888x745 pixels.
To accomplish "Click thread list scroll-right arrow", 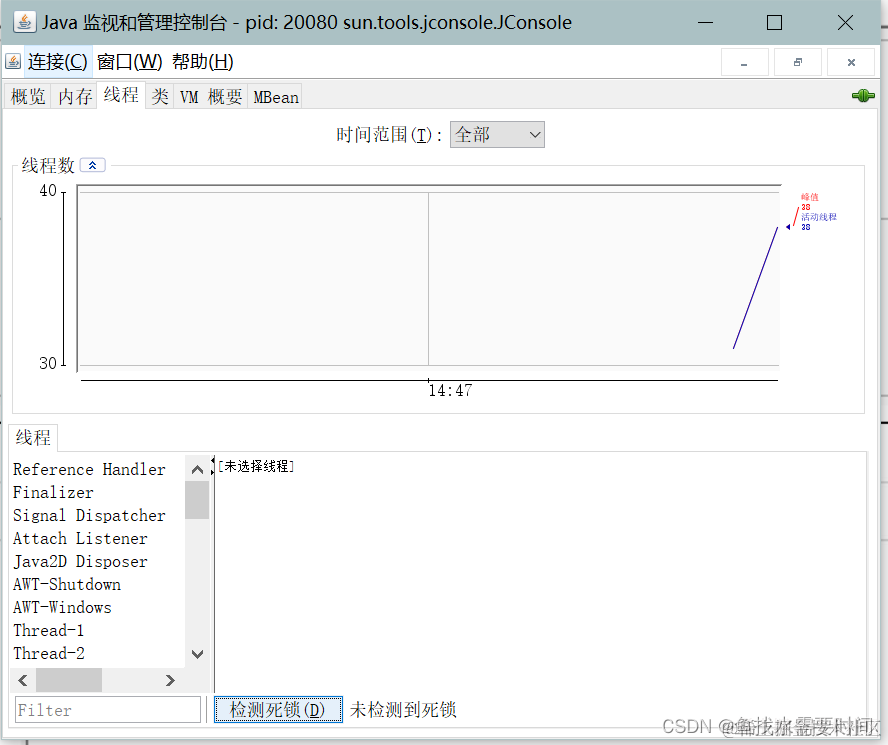I will (x=170, y=680).
